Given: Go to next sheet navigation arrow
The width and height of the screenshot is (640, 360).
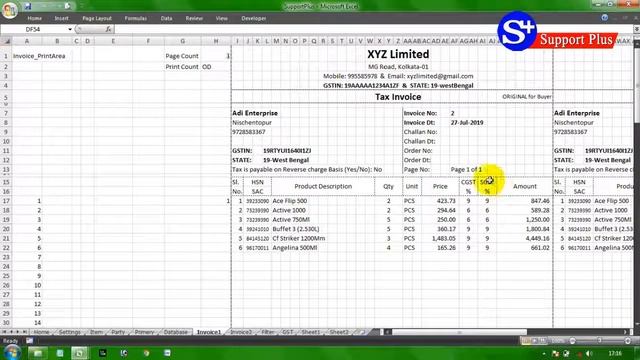Looking at the screenshot, I should tap(18, 332).
